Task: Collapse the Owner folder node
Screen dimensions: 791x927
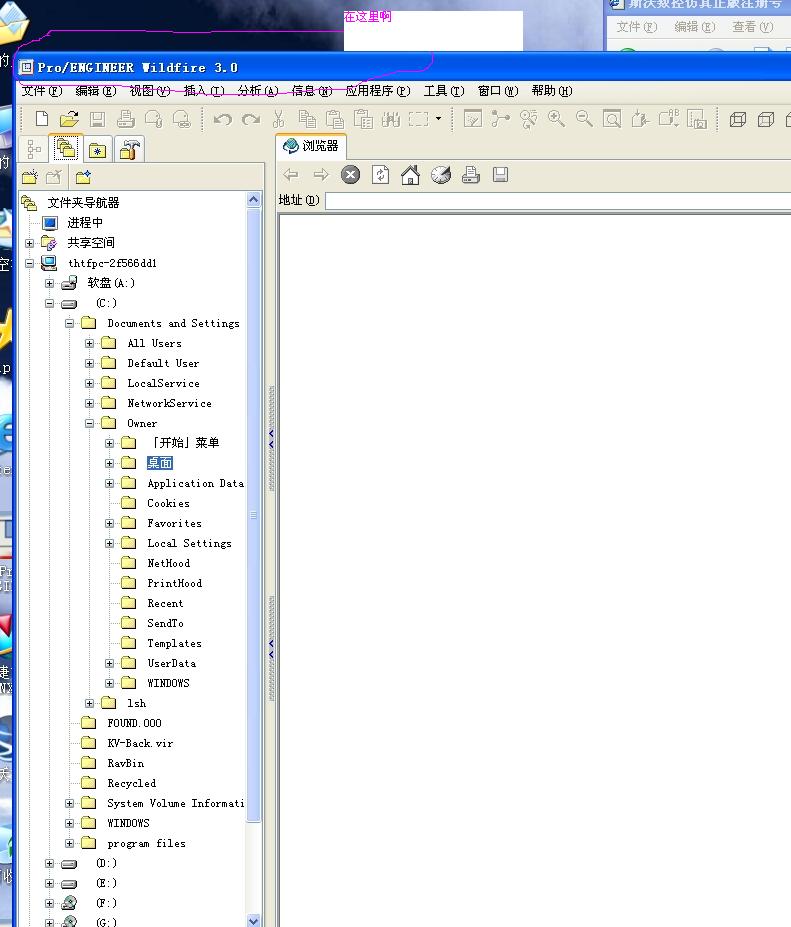Action: click(x=89, y=423)
